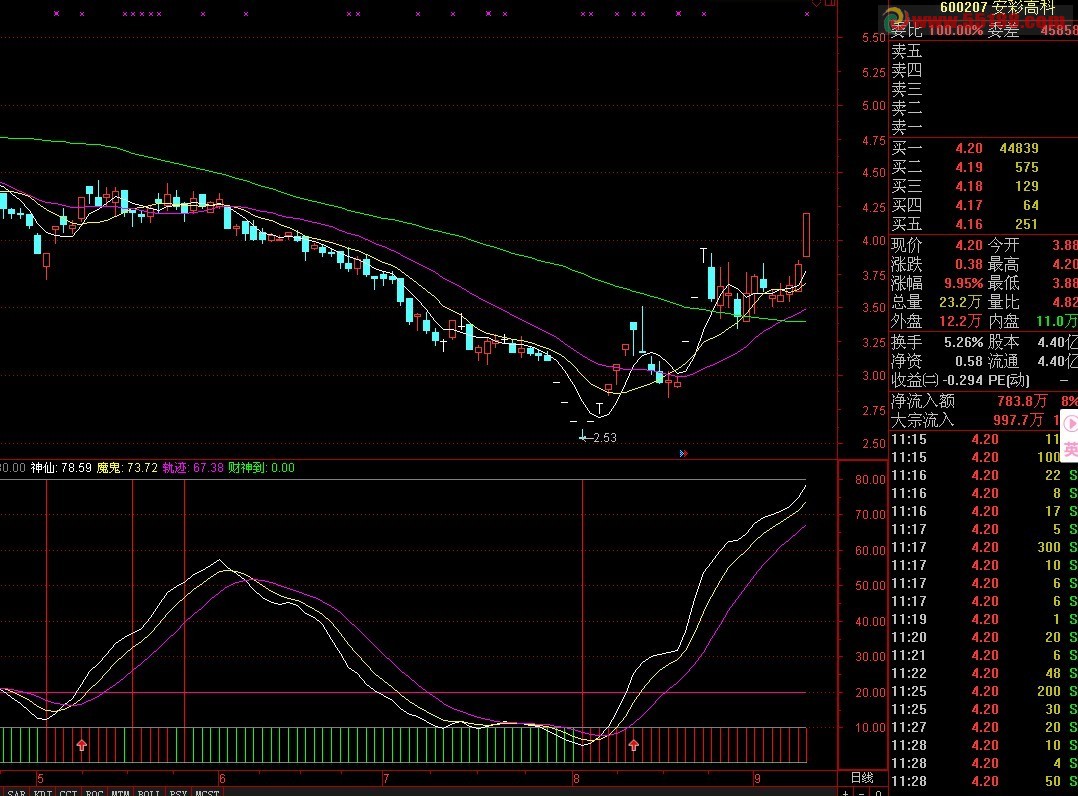The width and height of the screenshot is (1078, 796).
Task: Click the 2.53 low price label
Action: [604, 437]
